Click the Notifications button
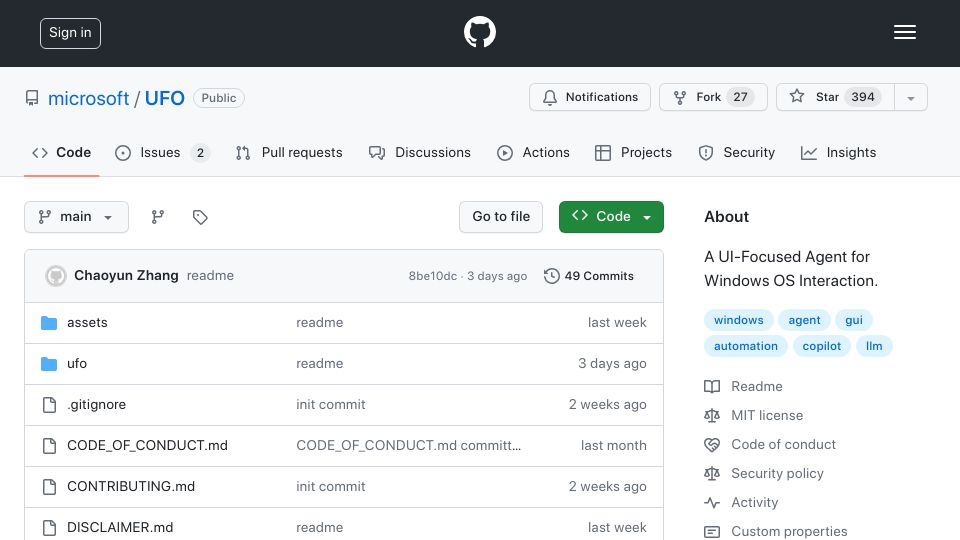The width and height of the screenshot is (960, 540). [x=590, y=97]
